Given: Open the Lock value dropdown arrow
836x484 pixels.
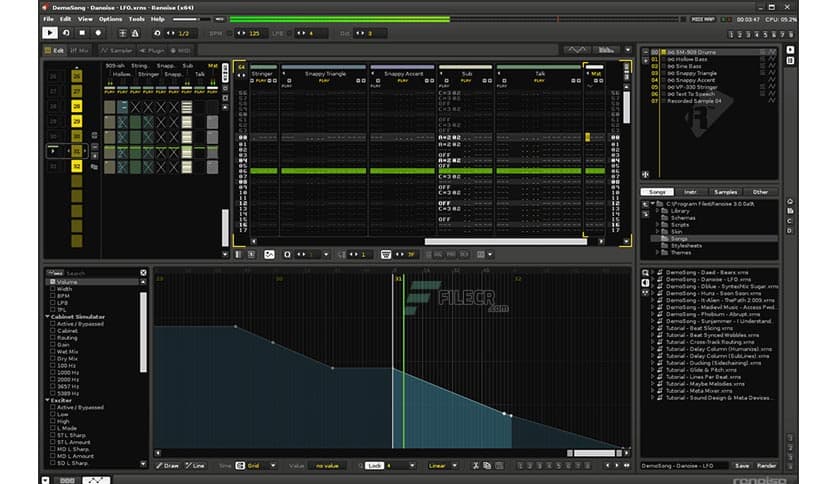Looking at the screenshot, I should click(x=412, y=466).
